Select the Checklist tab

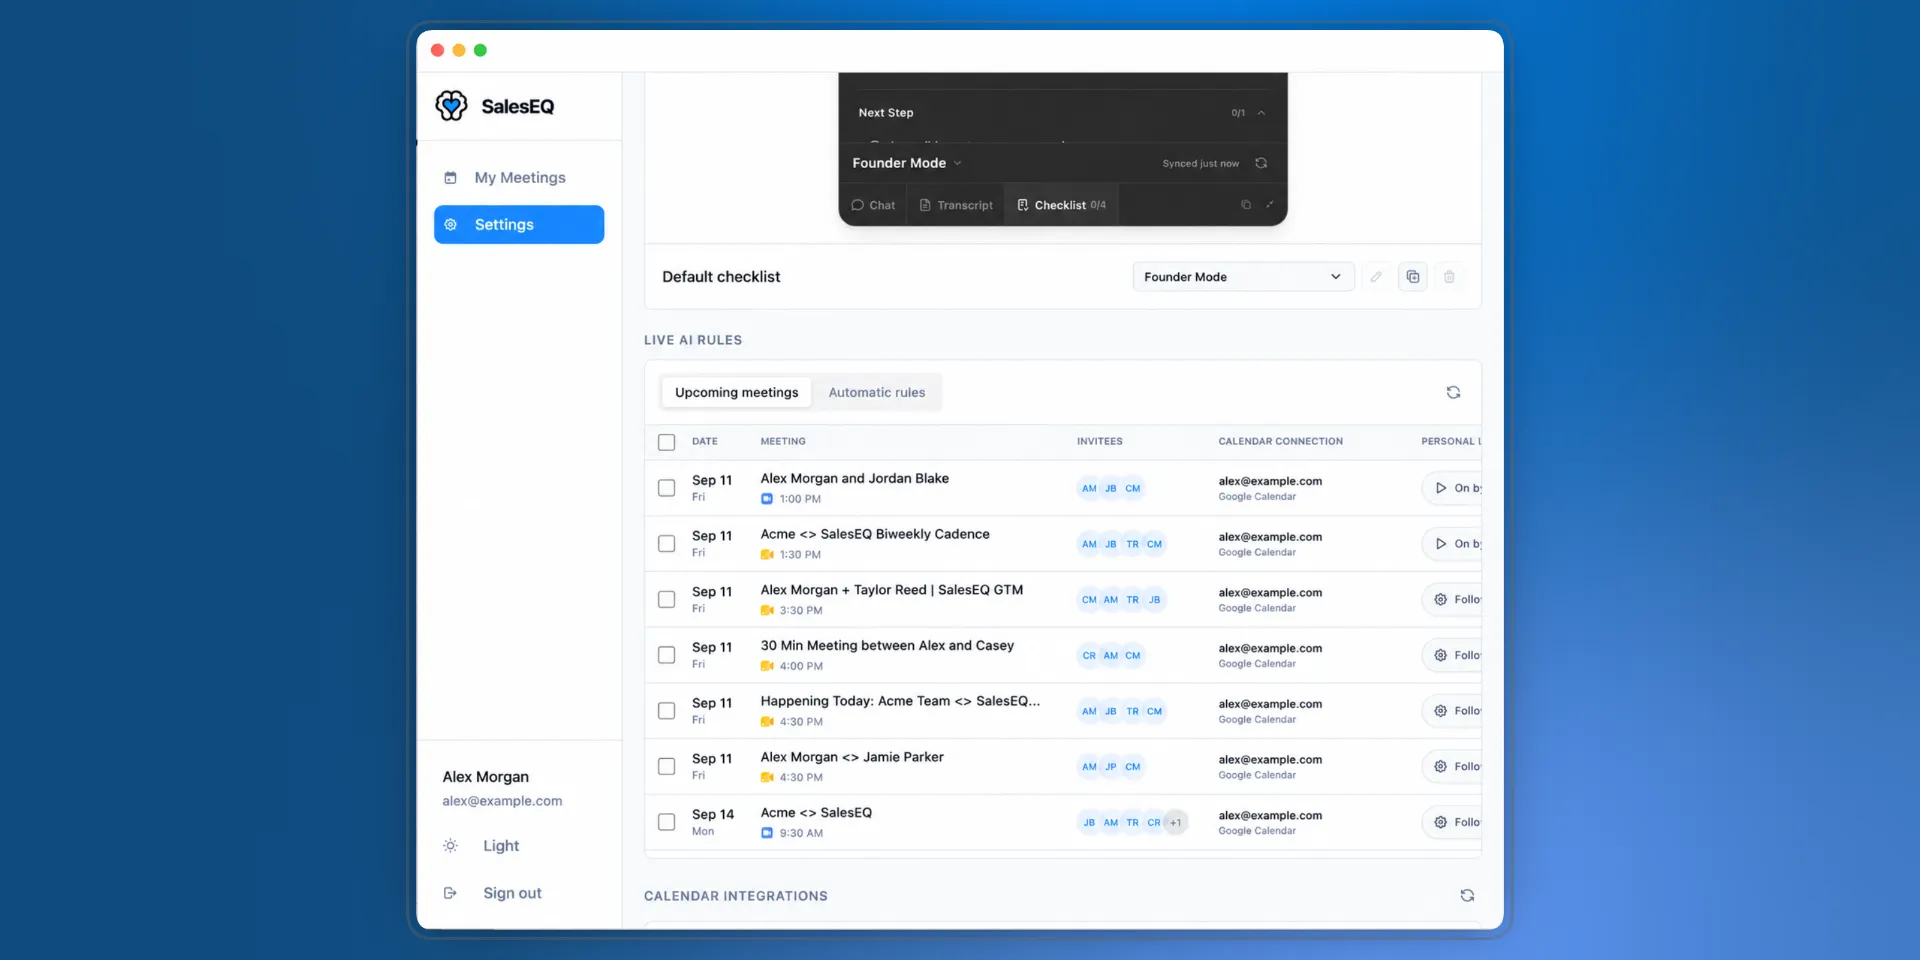click(x=1061, y=205)
